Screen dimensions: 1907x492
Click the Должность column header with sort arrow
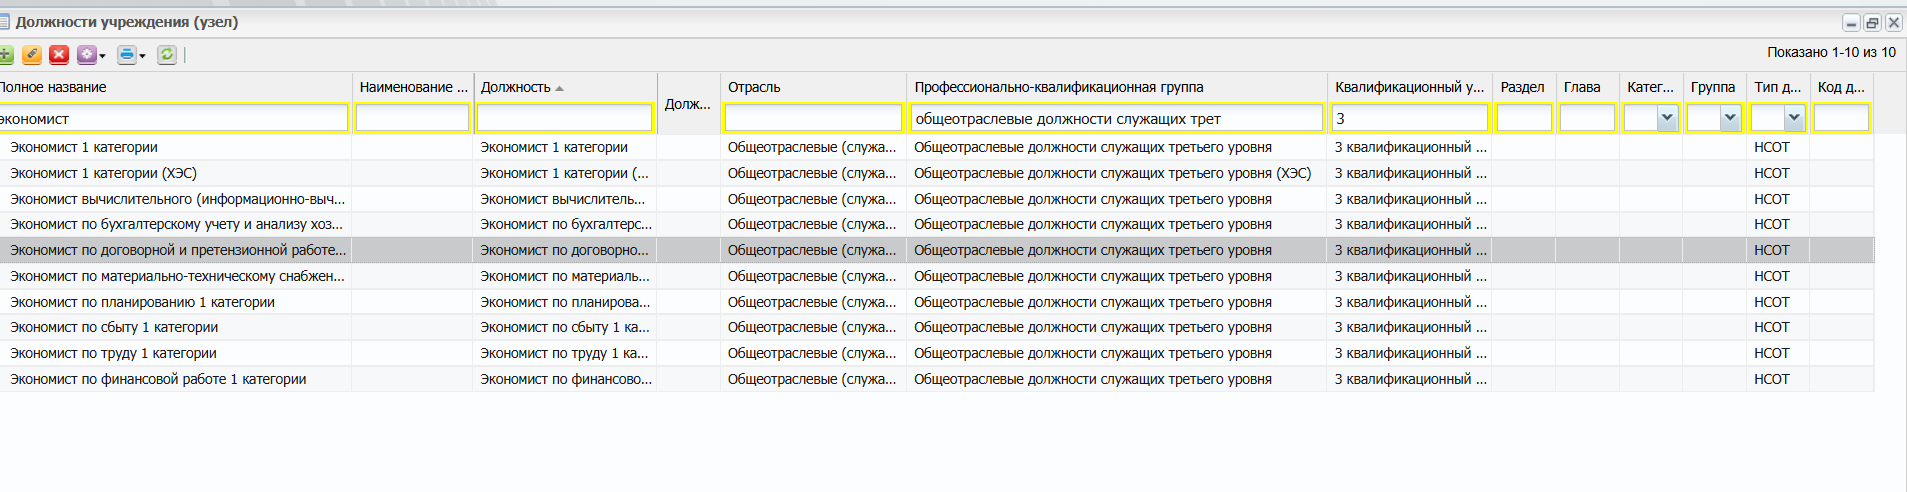(522, 87)
